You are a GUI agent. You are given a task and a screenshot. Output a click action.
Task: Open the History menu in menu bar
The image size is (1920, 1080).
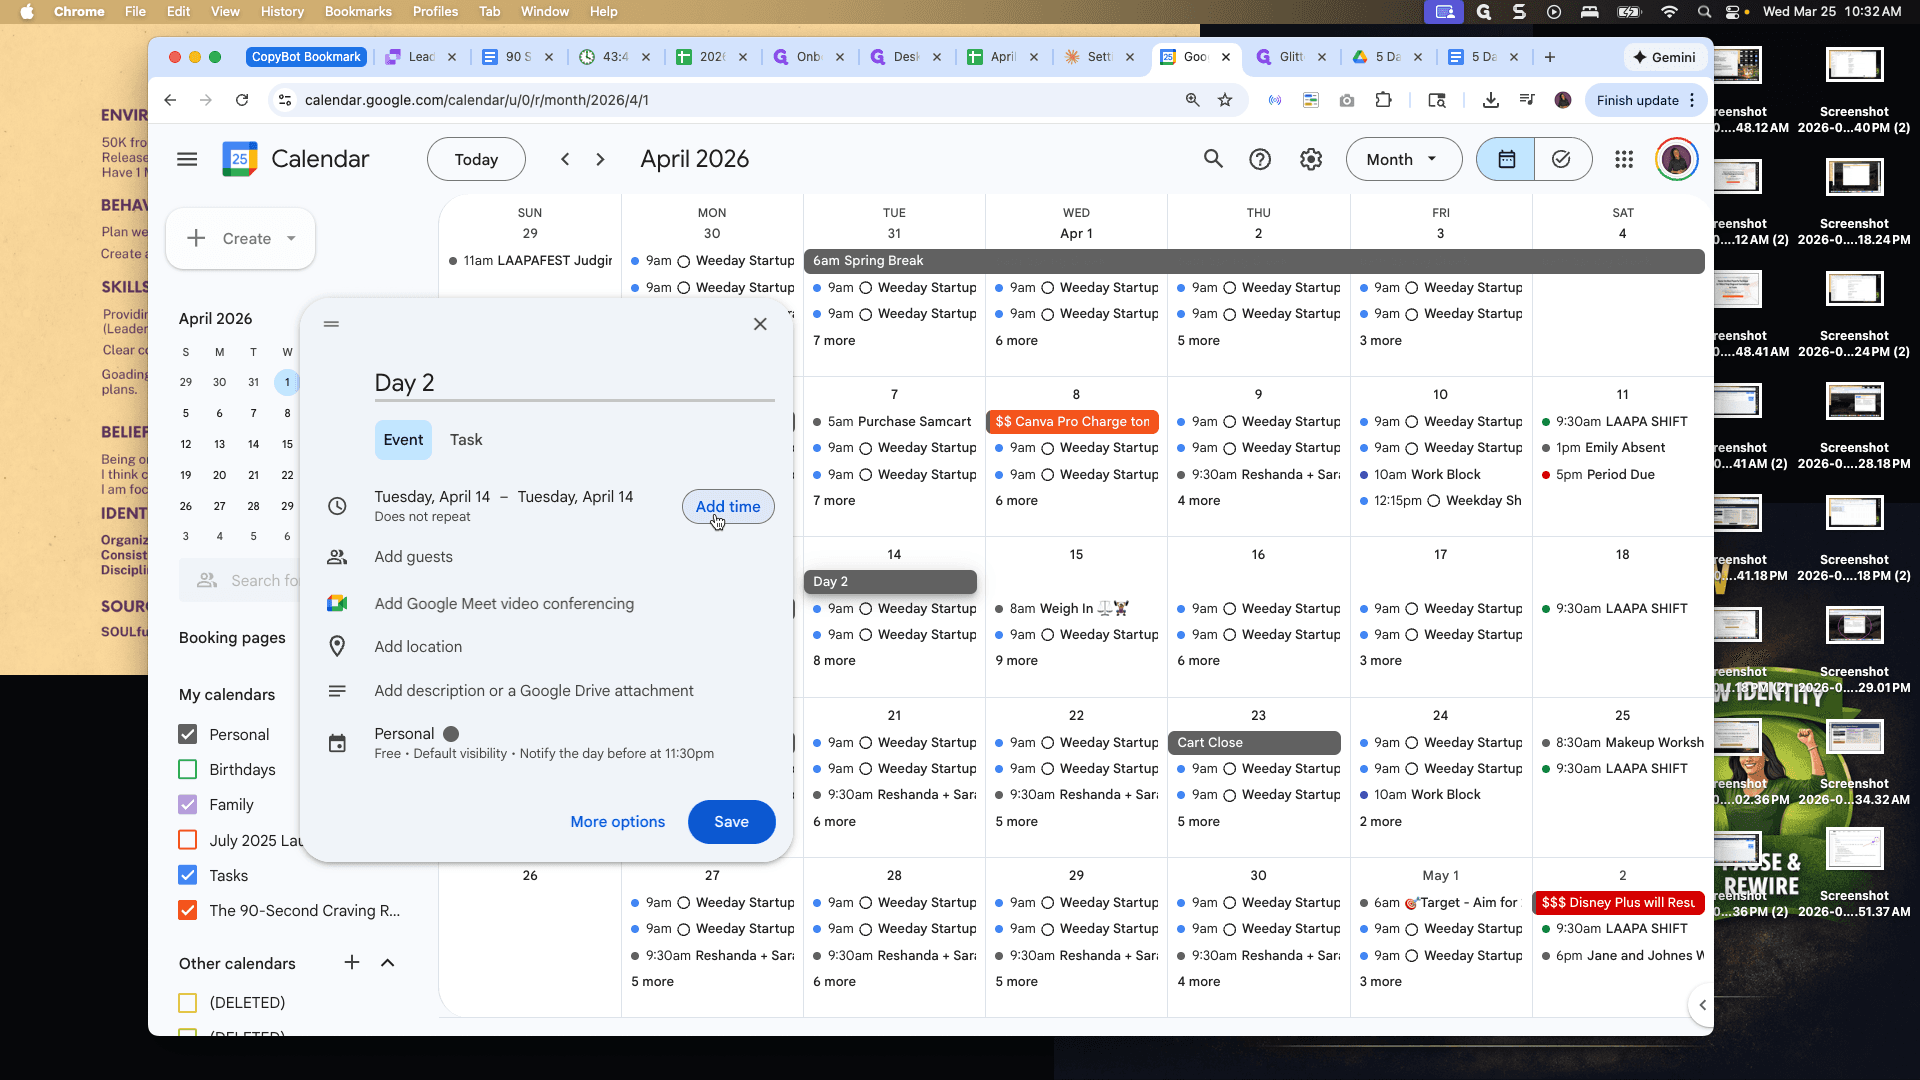(x=282, y=12)
